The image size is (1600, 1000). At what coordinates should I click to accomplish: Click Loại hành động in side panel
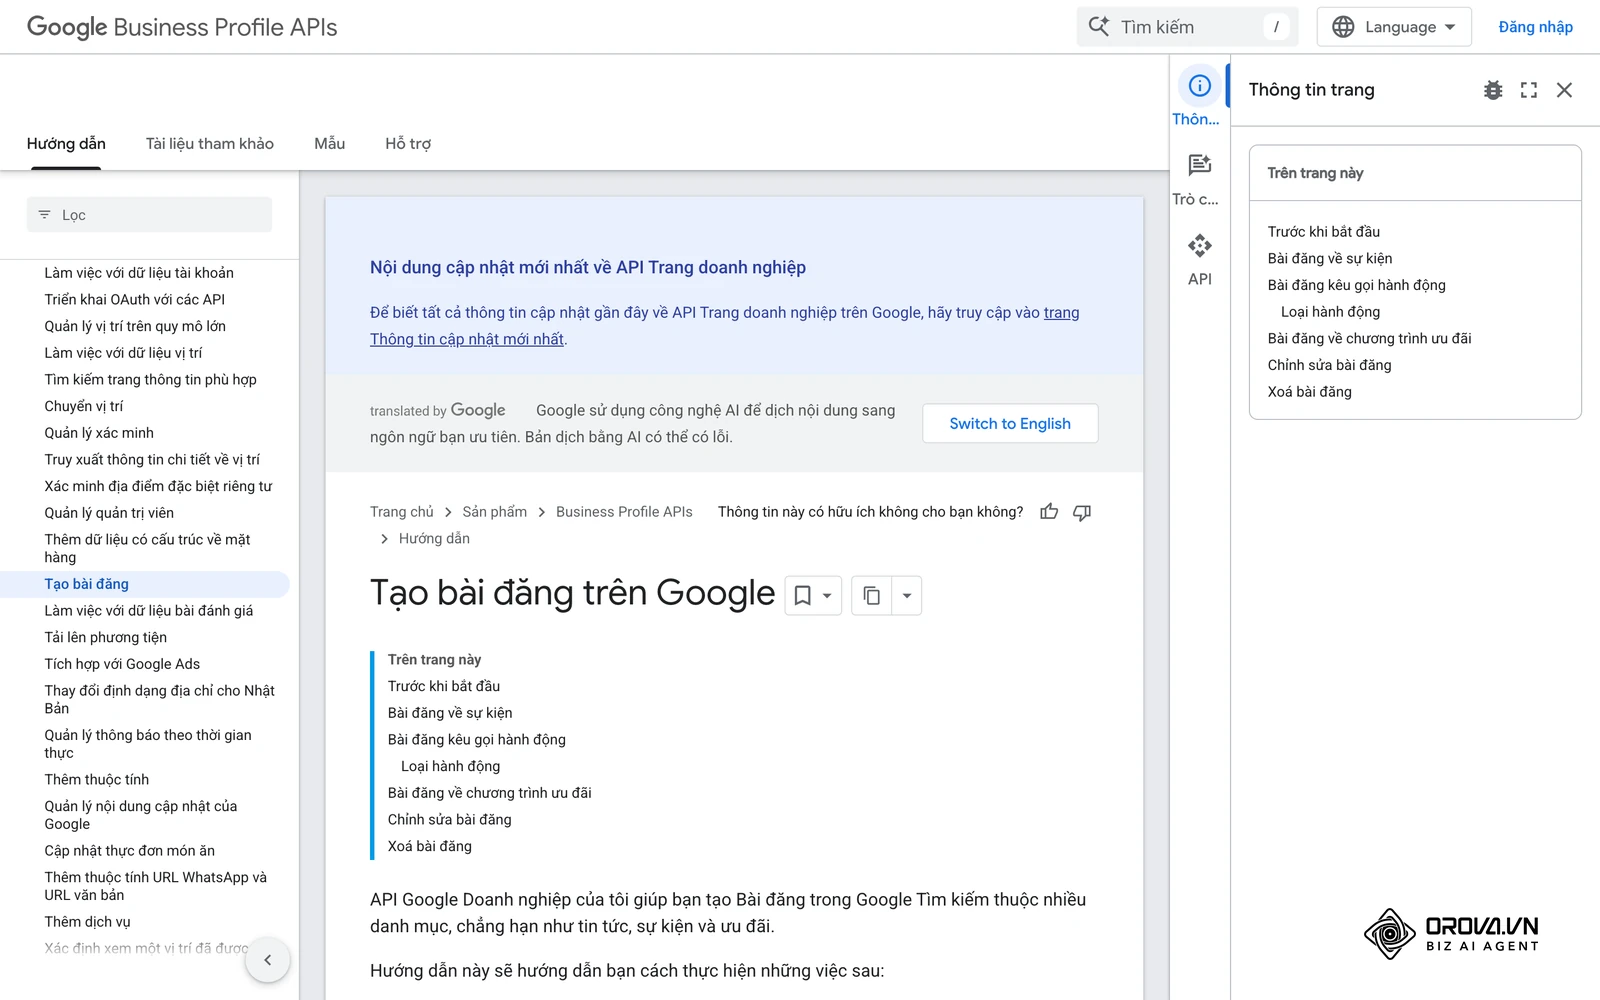click(1331, 312)
